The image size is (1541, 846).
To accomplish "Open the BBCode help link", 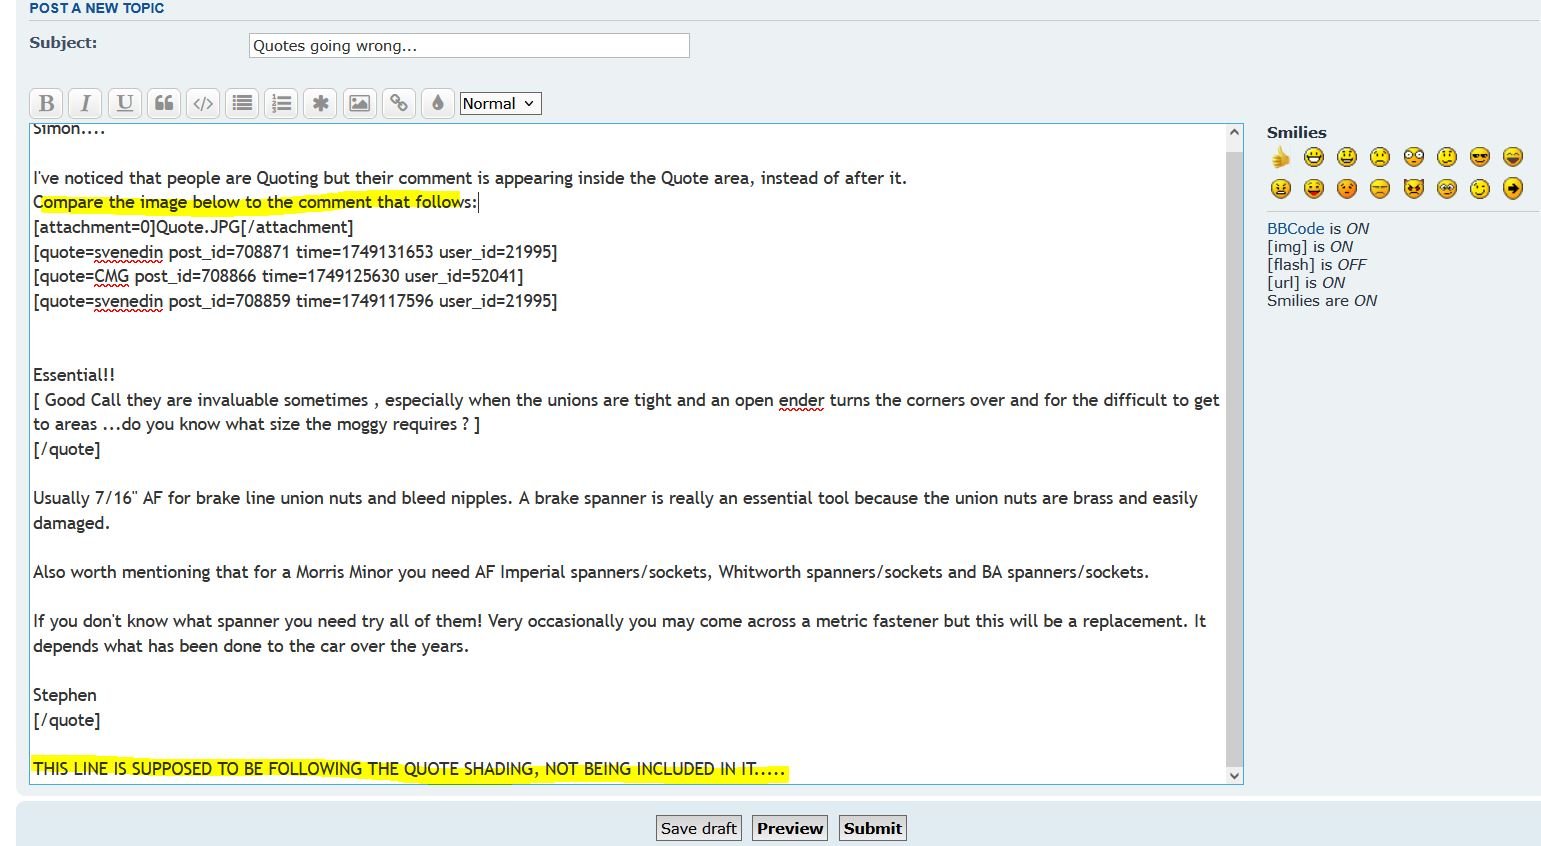I will (x=1295, y=228).
